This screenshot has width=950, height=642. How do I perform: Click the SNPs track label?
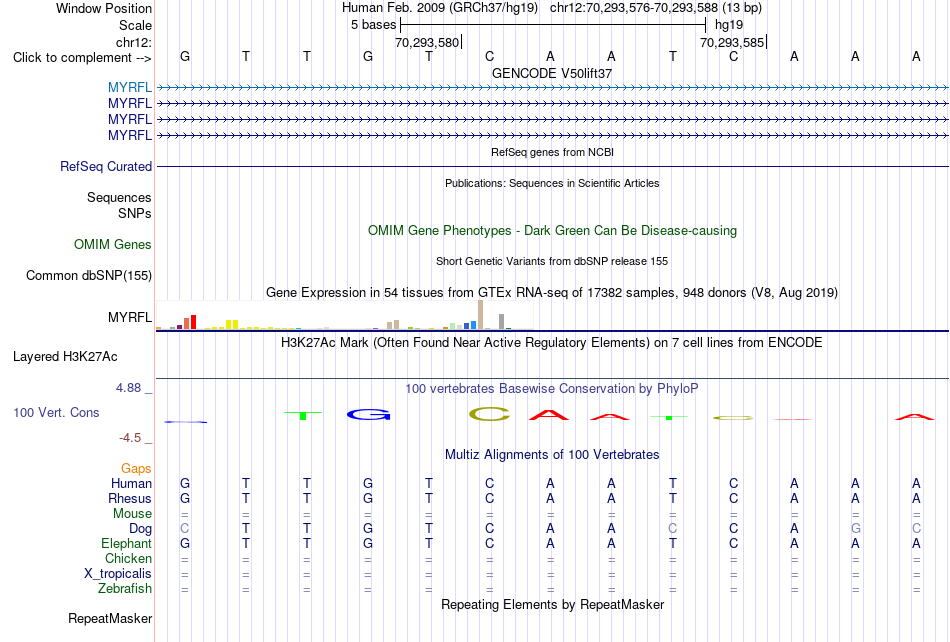pos(135,213)
